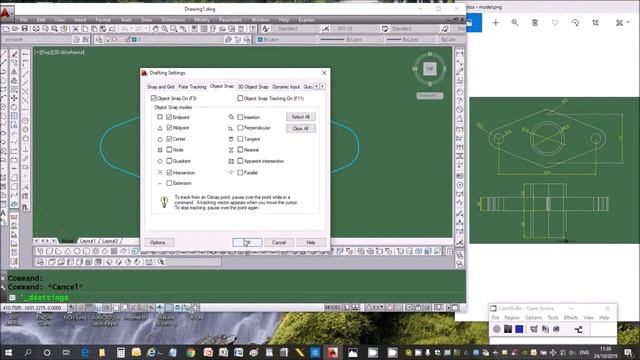This screenshot has width=640, height=360.
Task: Crop the image in Photos app
Action: pyautogui.click(x=596, y=23)
